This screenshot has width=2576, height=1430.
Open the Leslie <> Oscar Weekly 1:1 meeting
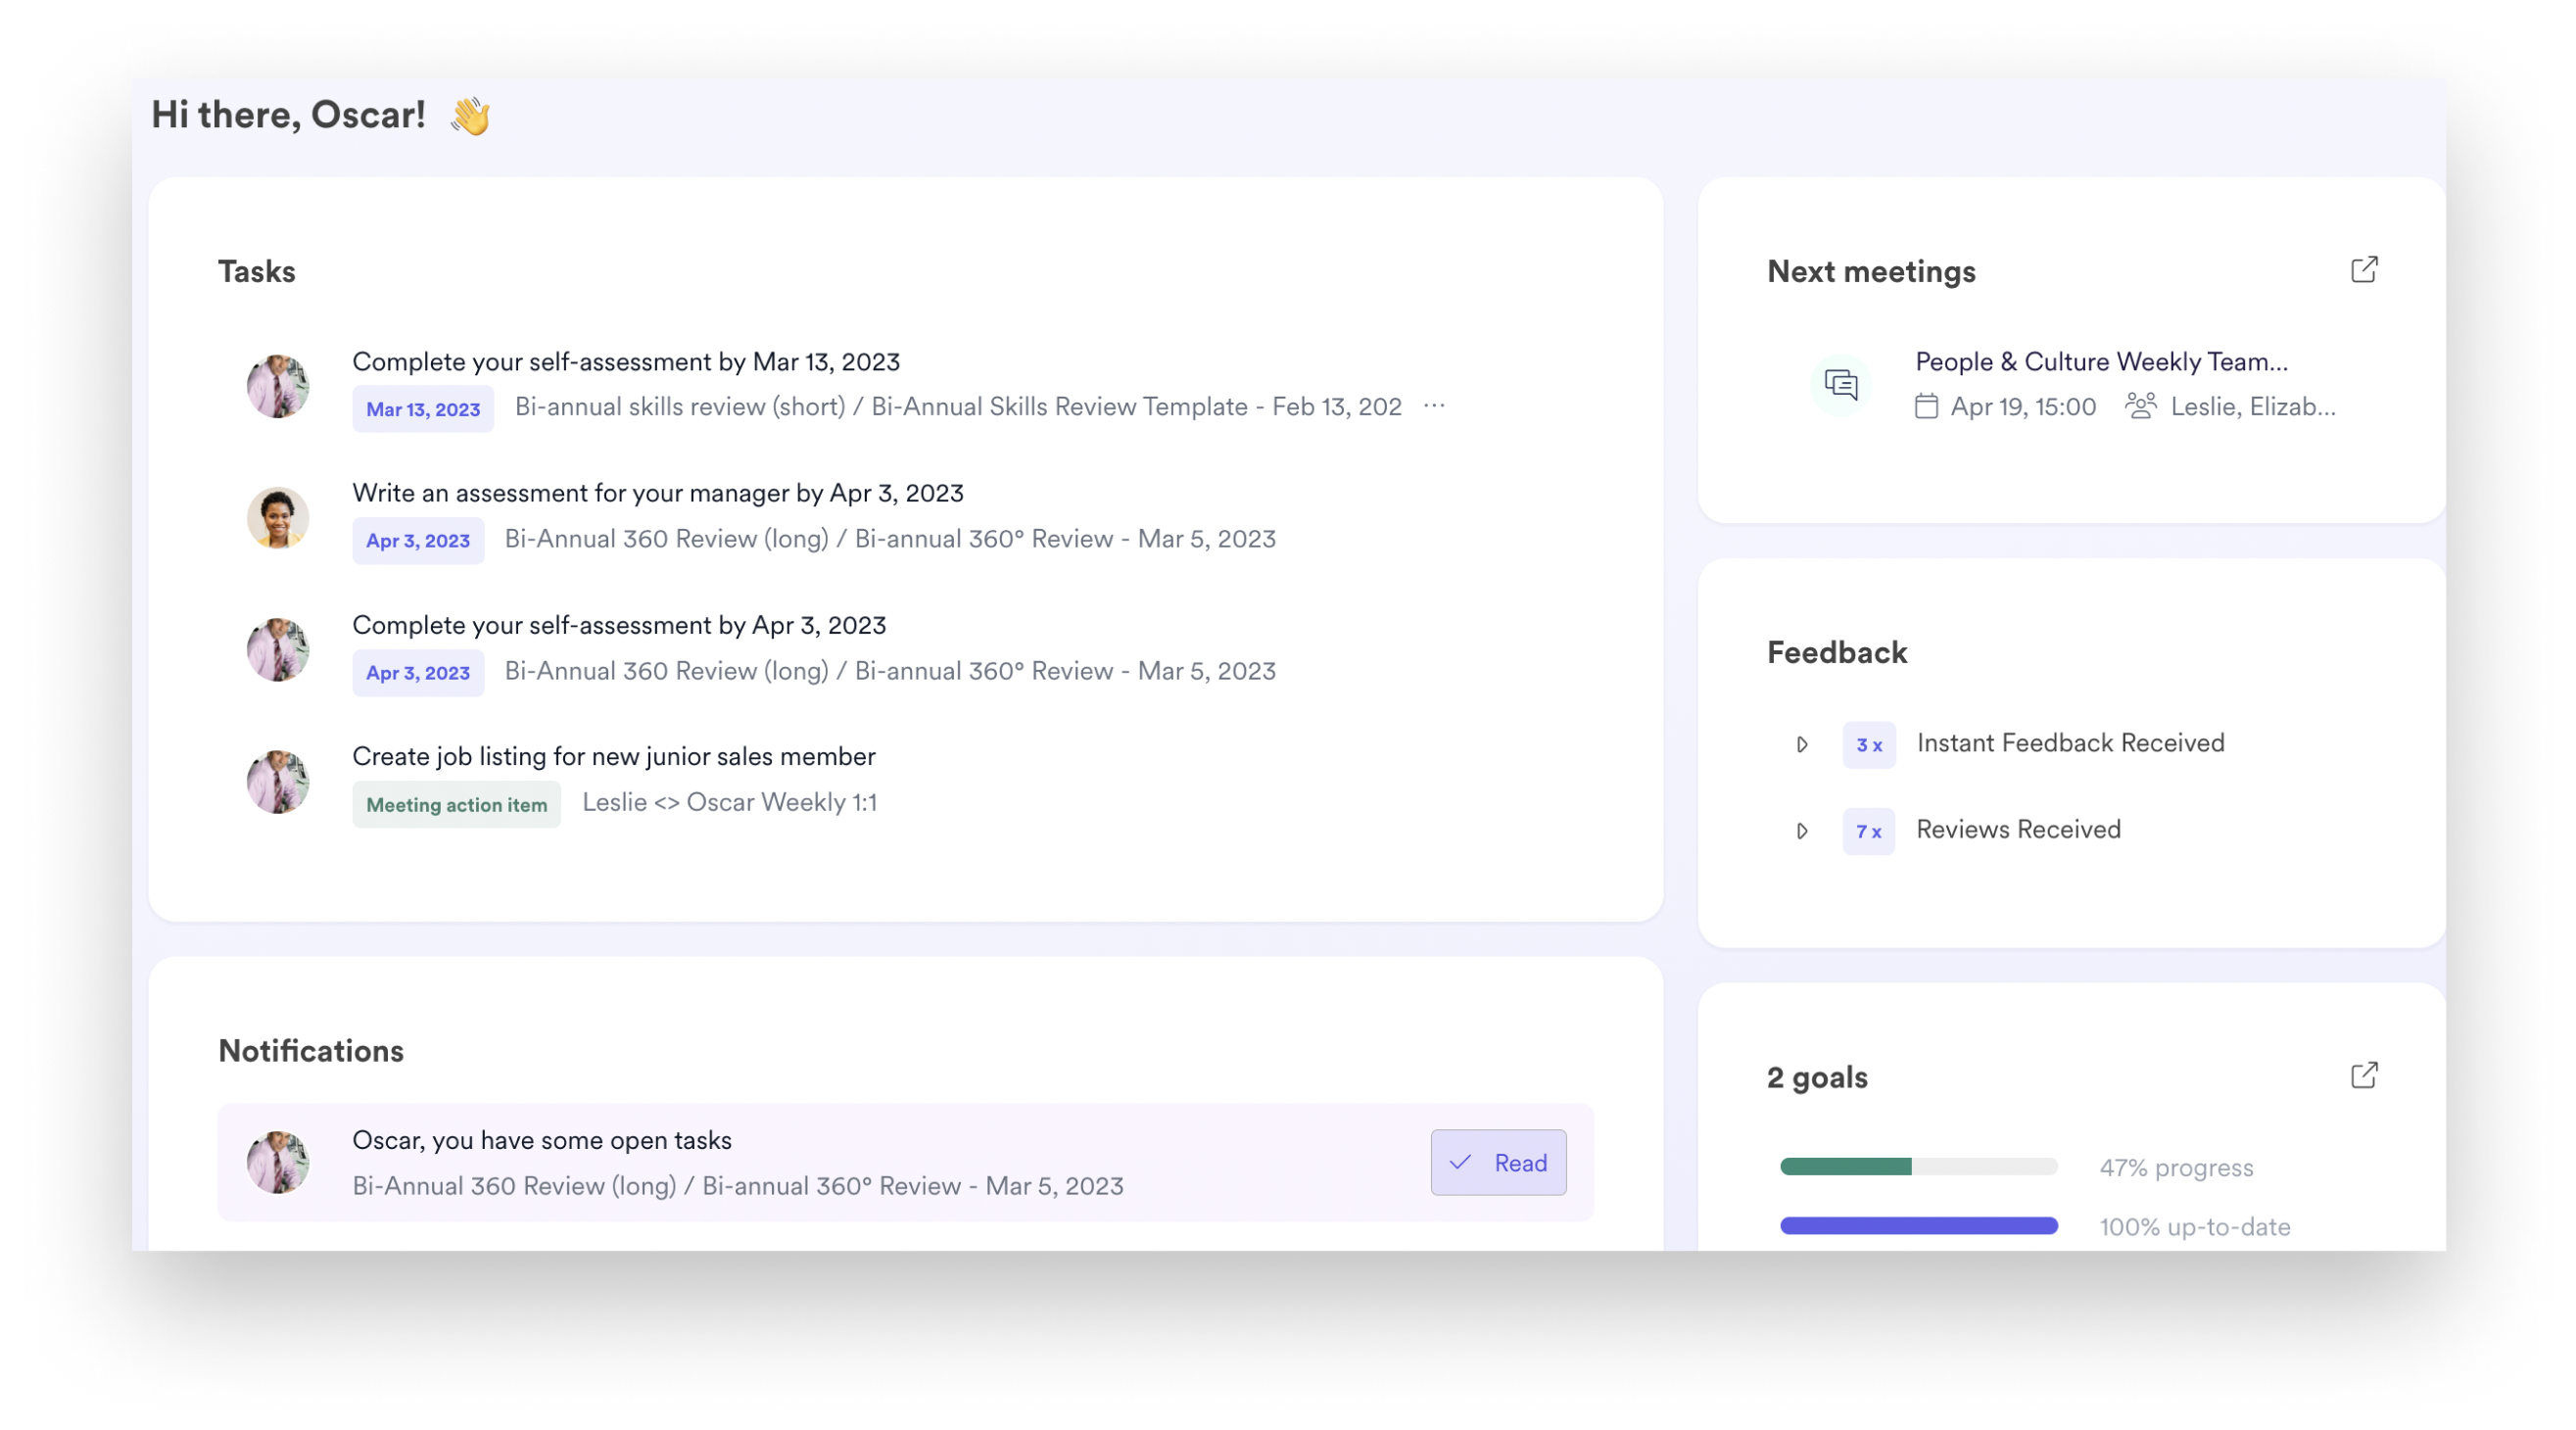731,802
